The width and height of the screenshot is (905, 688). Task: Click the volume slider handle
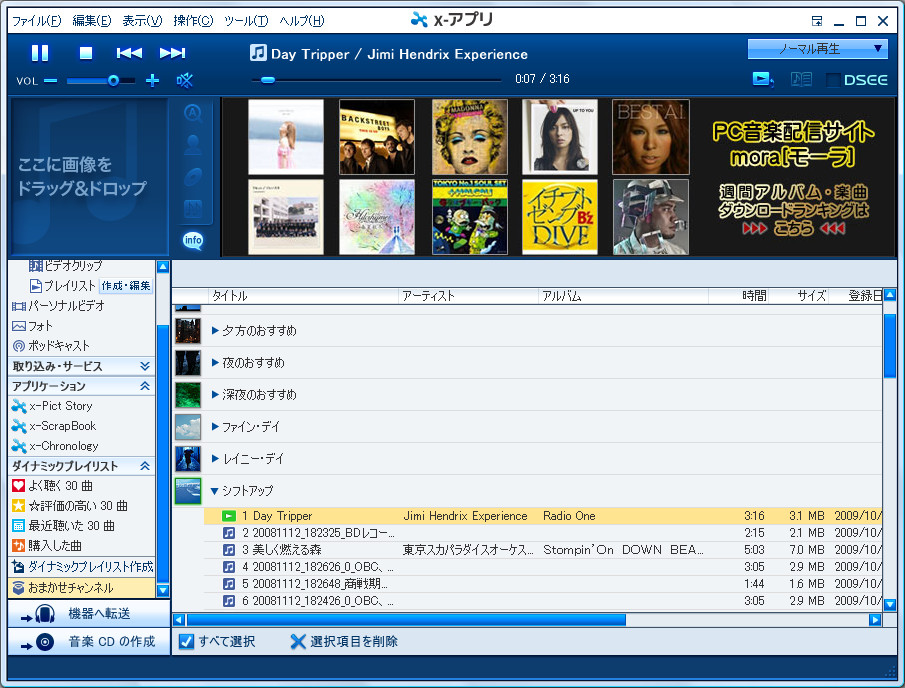tap(113, 80)
